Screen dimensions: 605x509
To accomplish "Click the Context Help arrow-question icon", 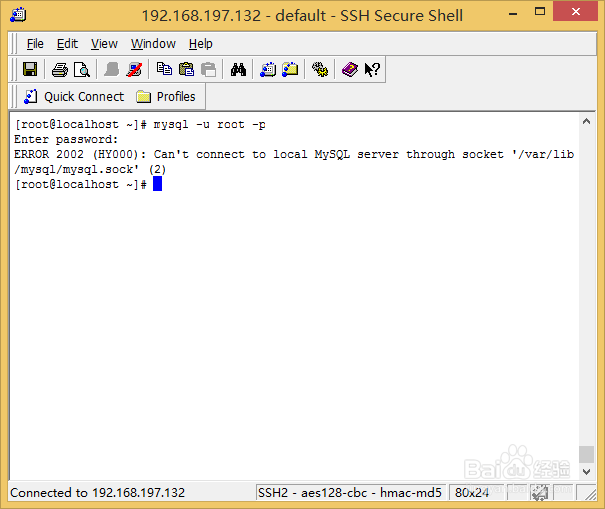I will 372,70.
